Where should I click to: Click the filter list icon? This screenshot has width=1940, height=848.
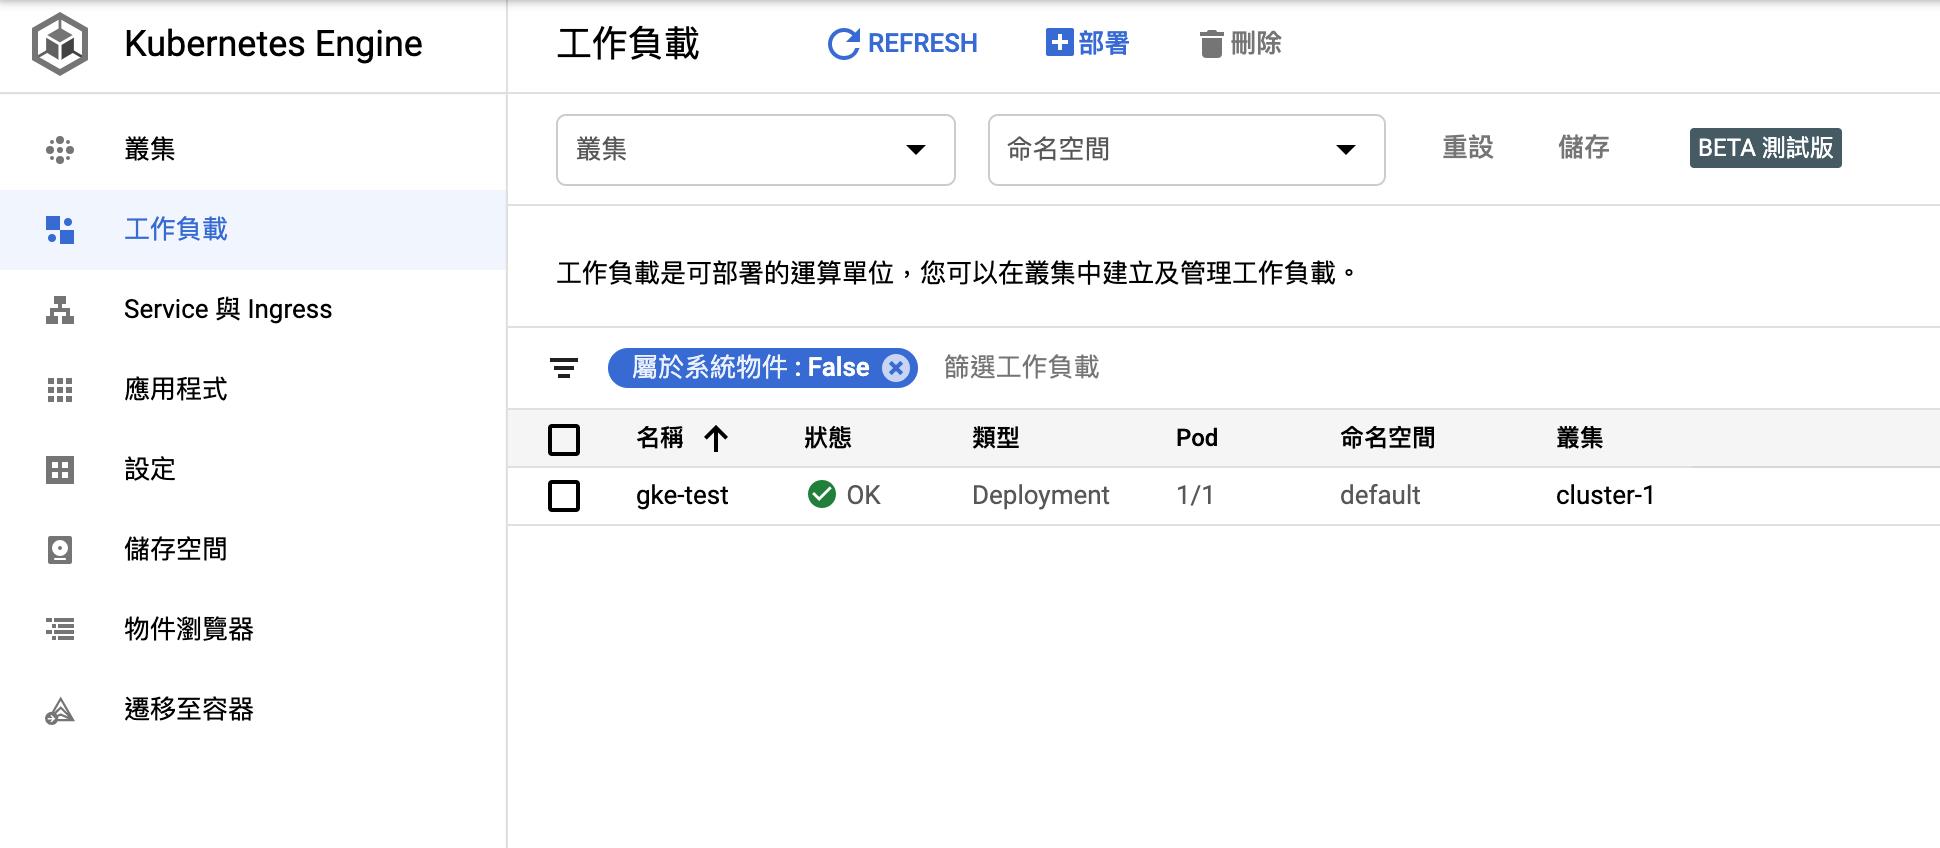(564, 368)
